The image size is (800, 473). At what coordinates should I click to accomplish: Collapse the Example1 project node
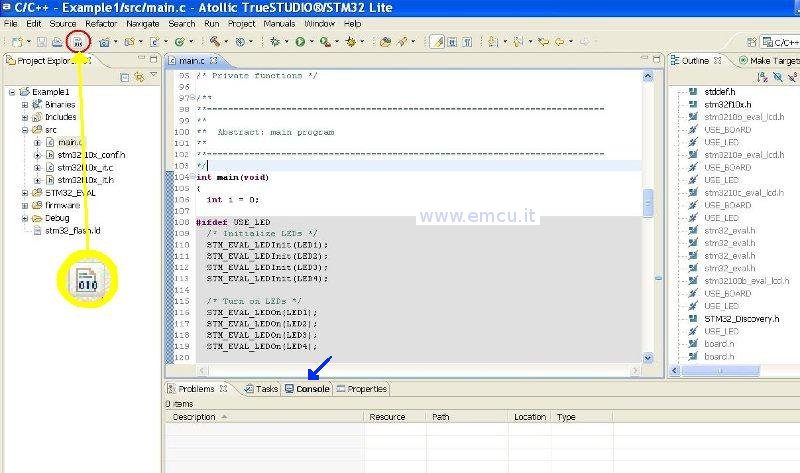point(12,92)
